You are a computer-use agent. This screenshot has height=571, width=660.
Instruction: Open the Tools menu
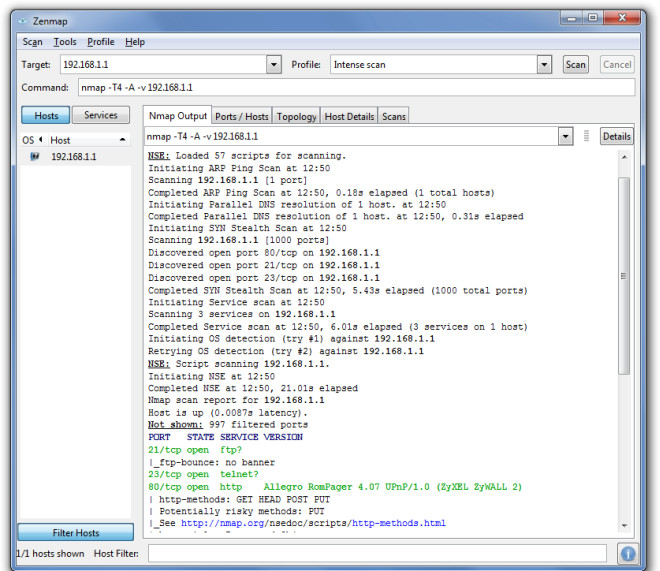tap(65, 42)
